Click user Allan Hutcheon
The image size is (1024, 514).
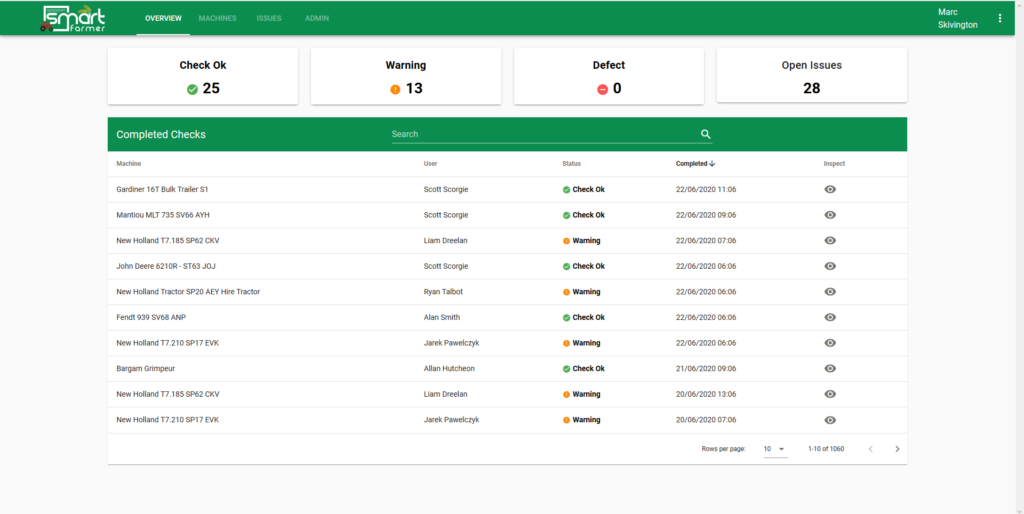click(x=449, y=368)
